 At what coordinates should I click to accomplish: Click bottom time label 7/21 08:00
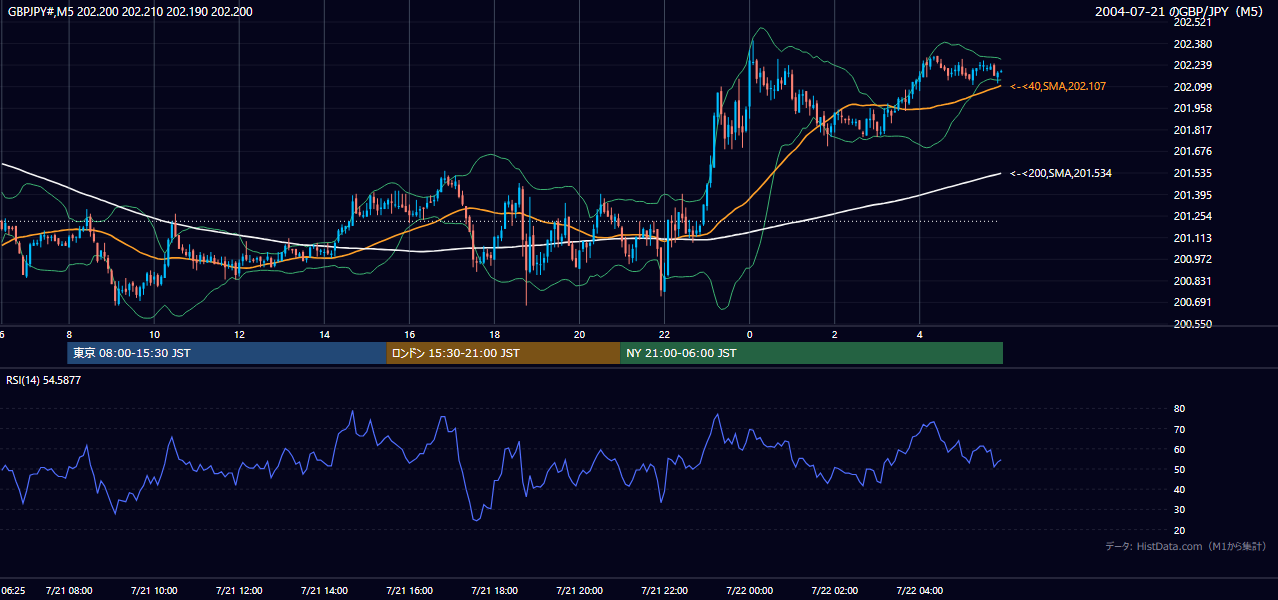click(69, 591)
